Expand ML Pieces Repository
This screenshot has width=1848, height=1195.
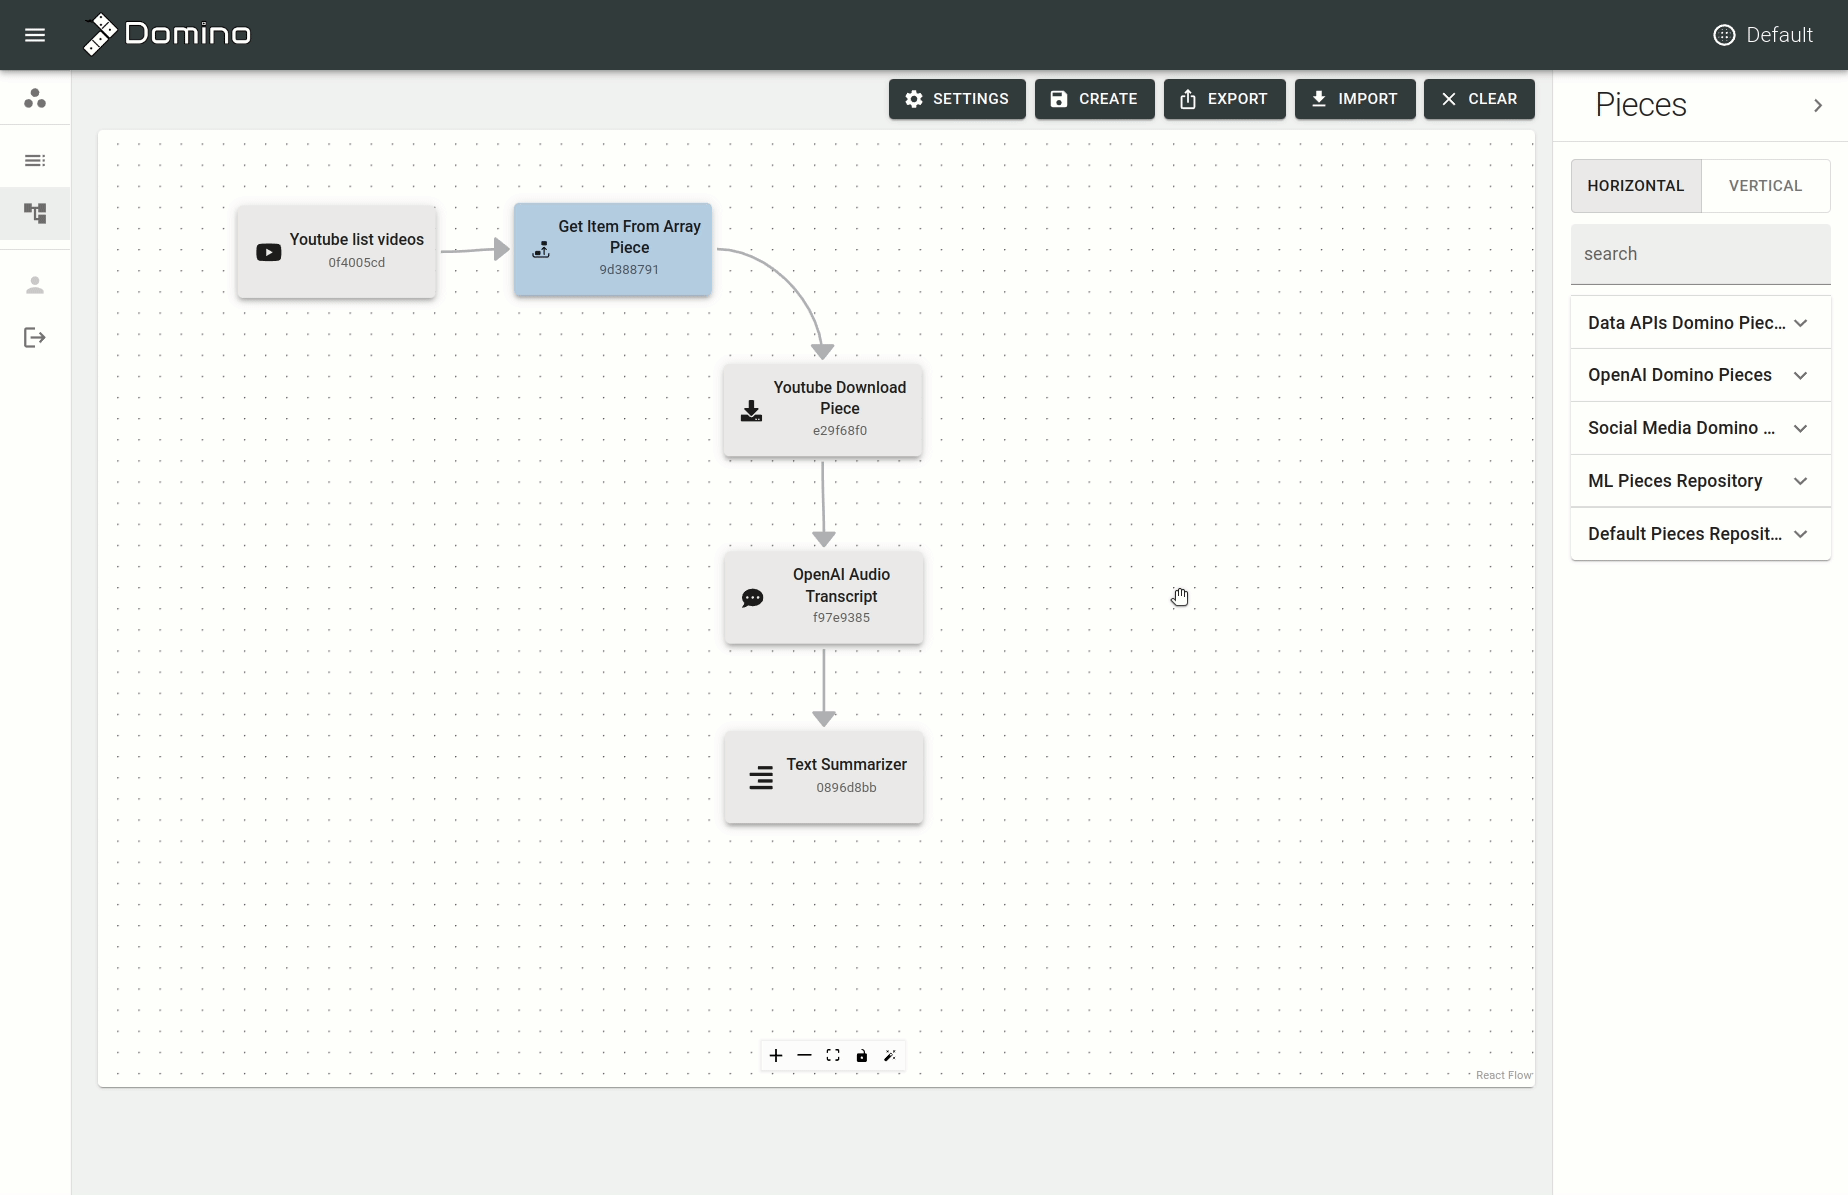(1700, 481)
